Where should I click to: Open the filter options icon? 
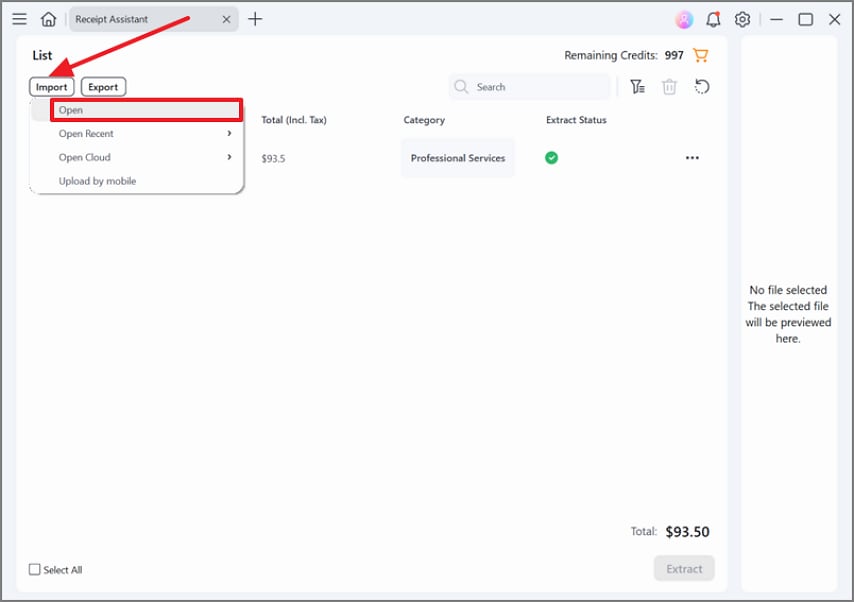point(638,87)
